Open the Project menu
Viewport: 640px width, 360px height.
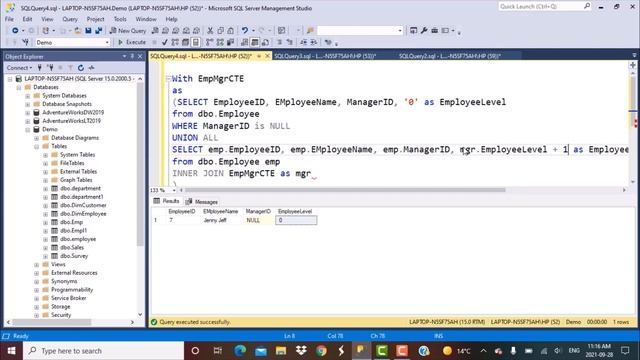[96, 19]
